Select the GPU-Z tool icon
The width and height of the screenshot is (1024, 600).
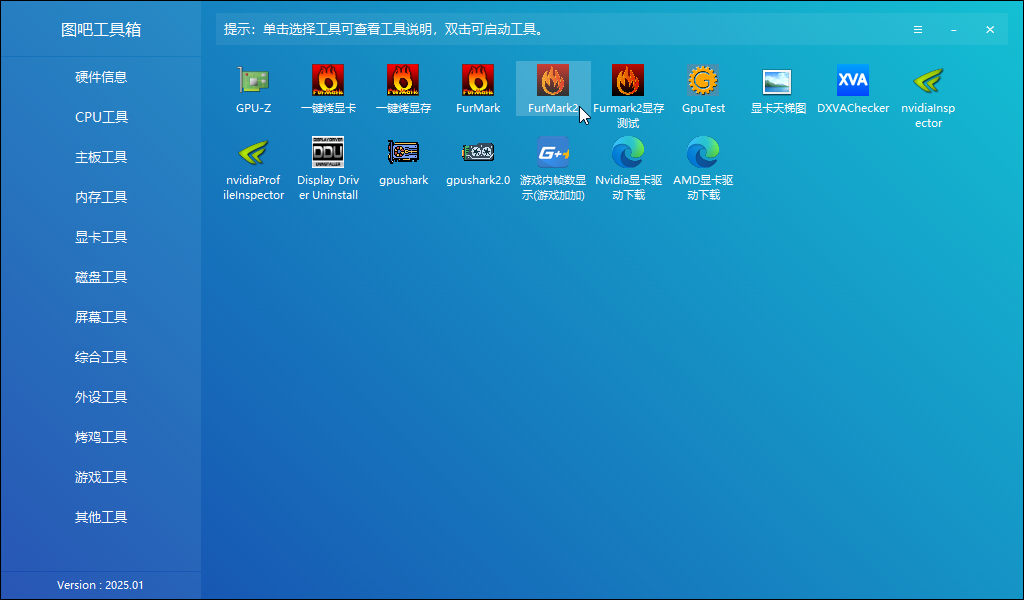click(253, 81)
